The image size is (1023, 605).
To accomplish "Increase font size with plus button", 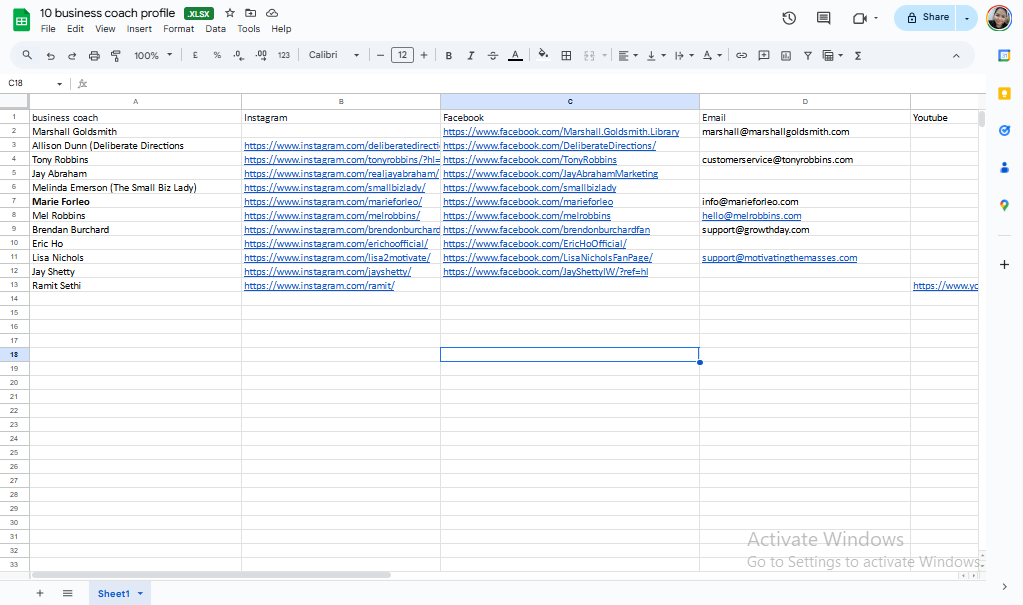I will click(424, 55).
